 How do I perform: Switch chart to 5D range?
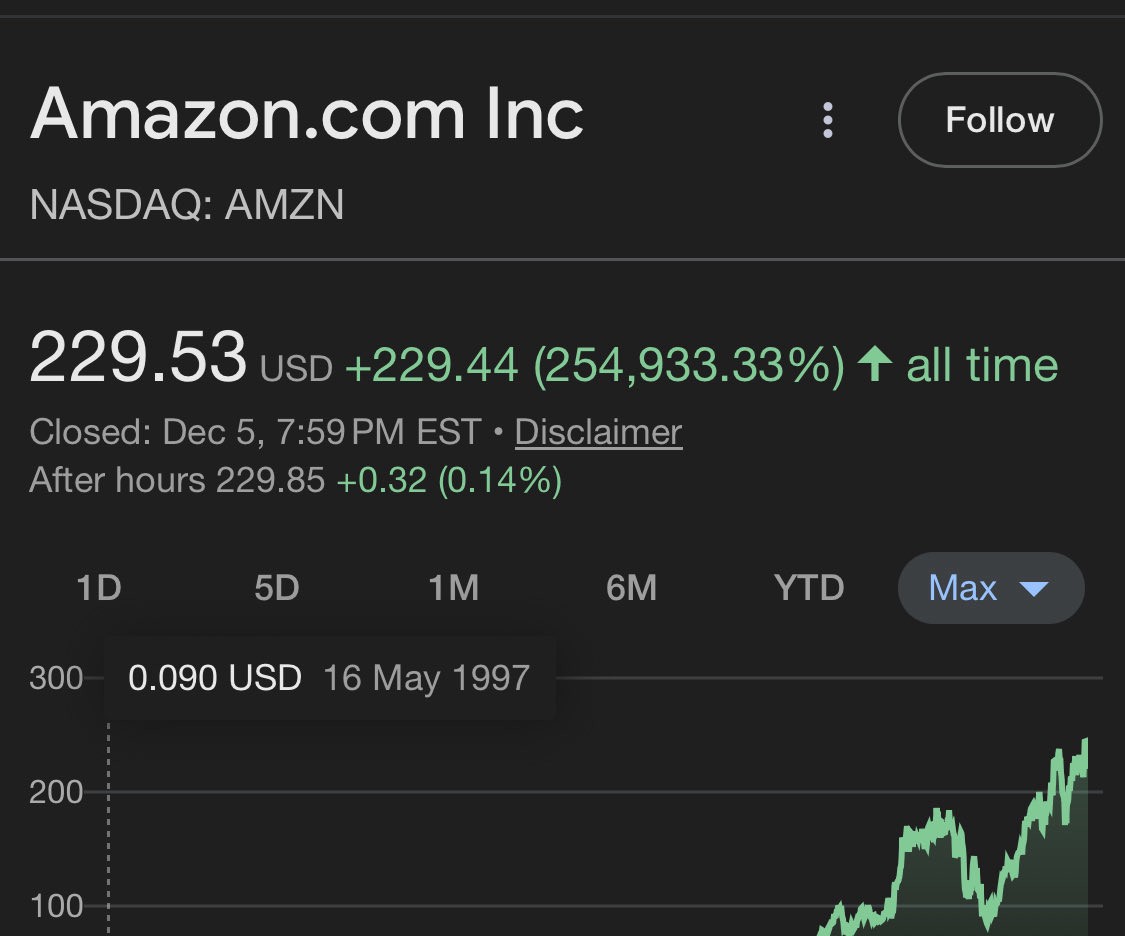click(277, 588)
